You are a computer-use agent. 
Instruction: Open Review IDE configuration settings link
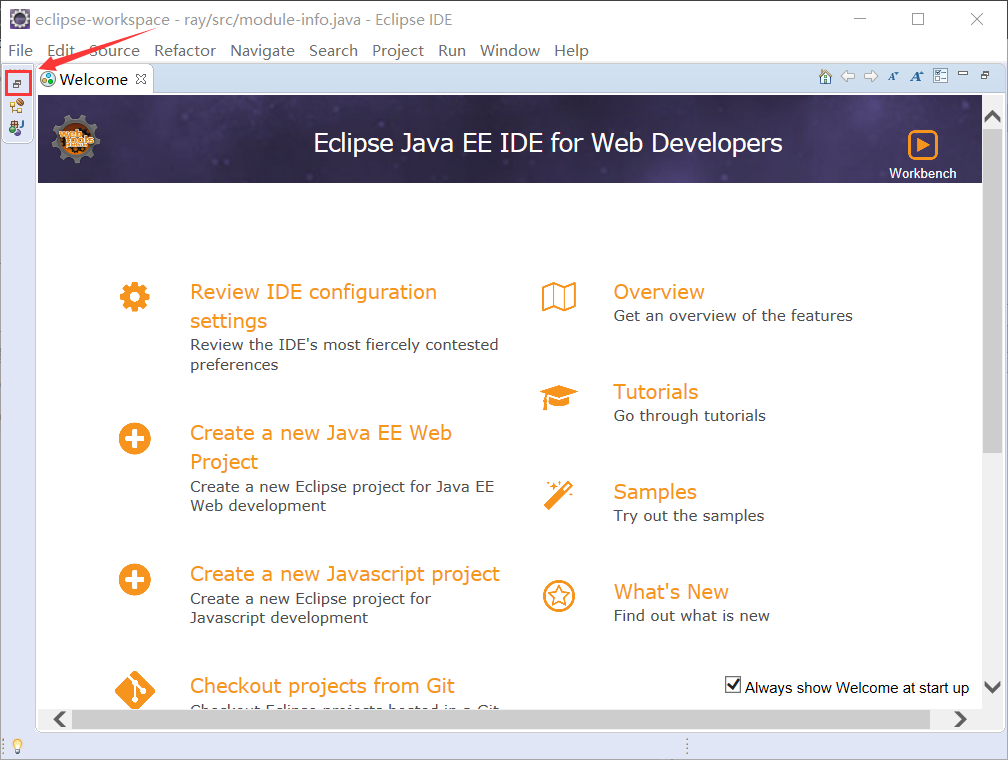[x=313, y=306]
